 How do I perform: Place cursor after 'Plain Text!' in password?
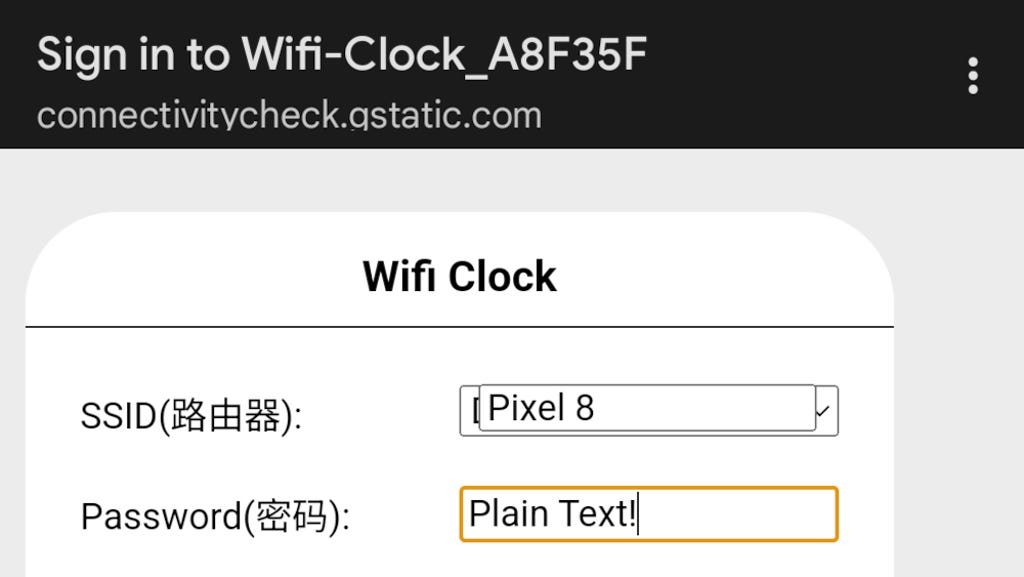pos(639,514)
